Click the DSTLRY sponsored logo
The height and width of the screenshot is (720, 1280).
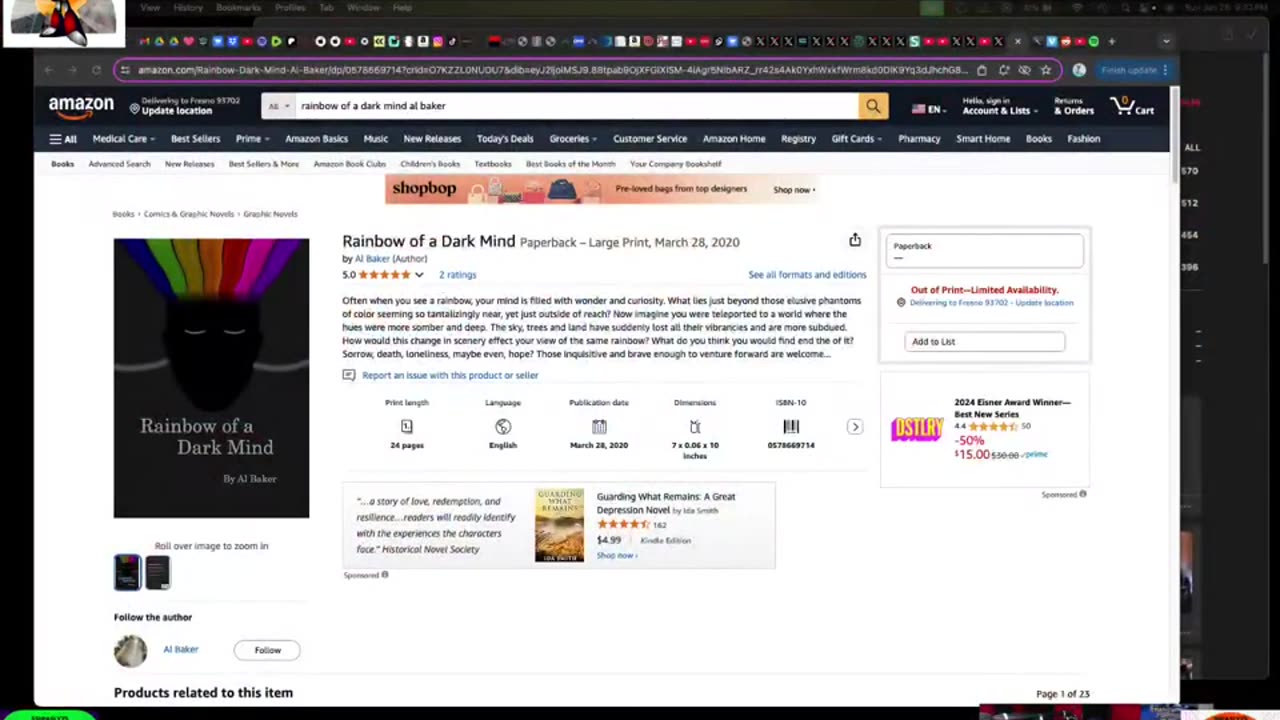click(x=917, y=429)
